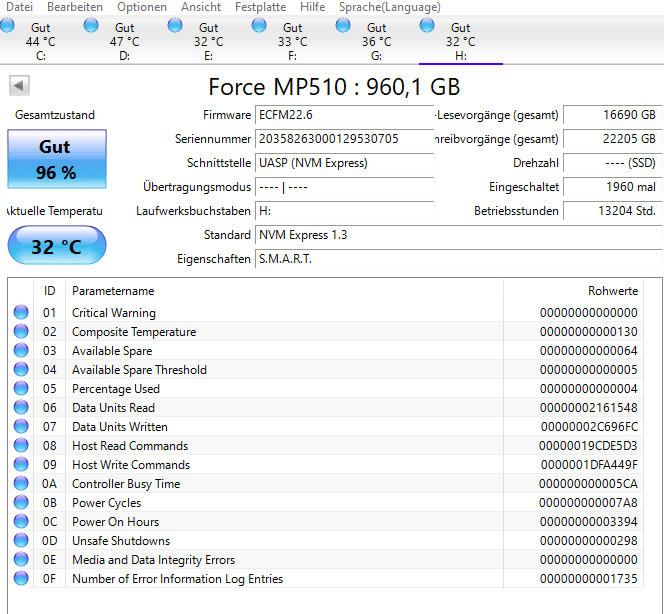Click status icon of Percentage Used row

(x=21, y=388)
